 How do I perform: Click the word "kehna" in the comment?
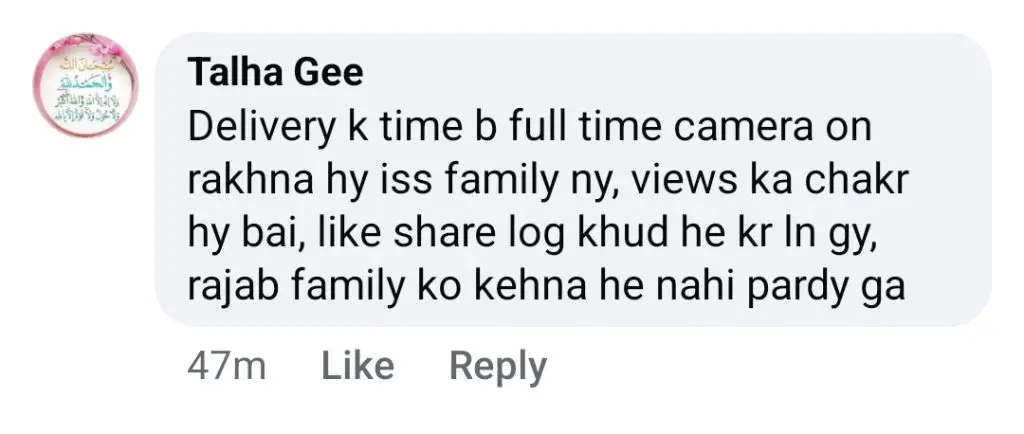click(x=546, y=289)
